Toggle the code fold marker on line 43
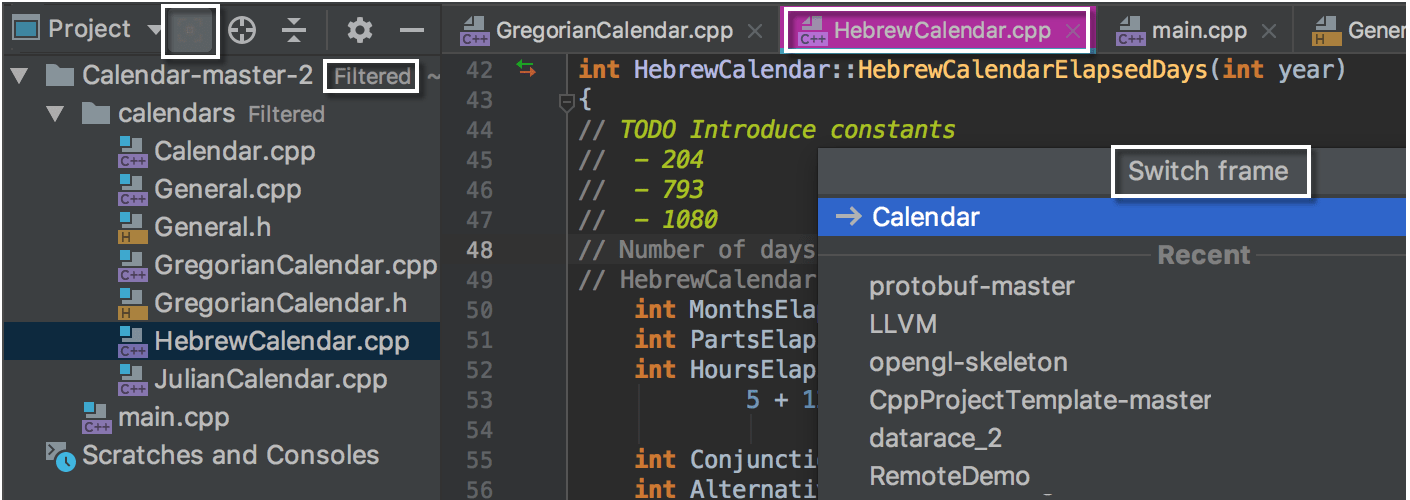Image resolution: width=1410 pixels, height=500 pixels. coord(566,100)
